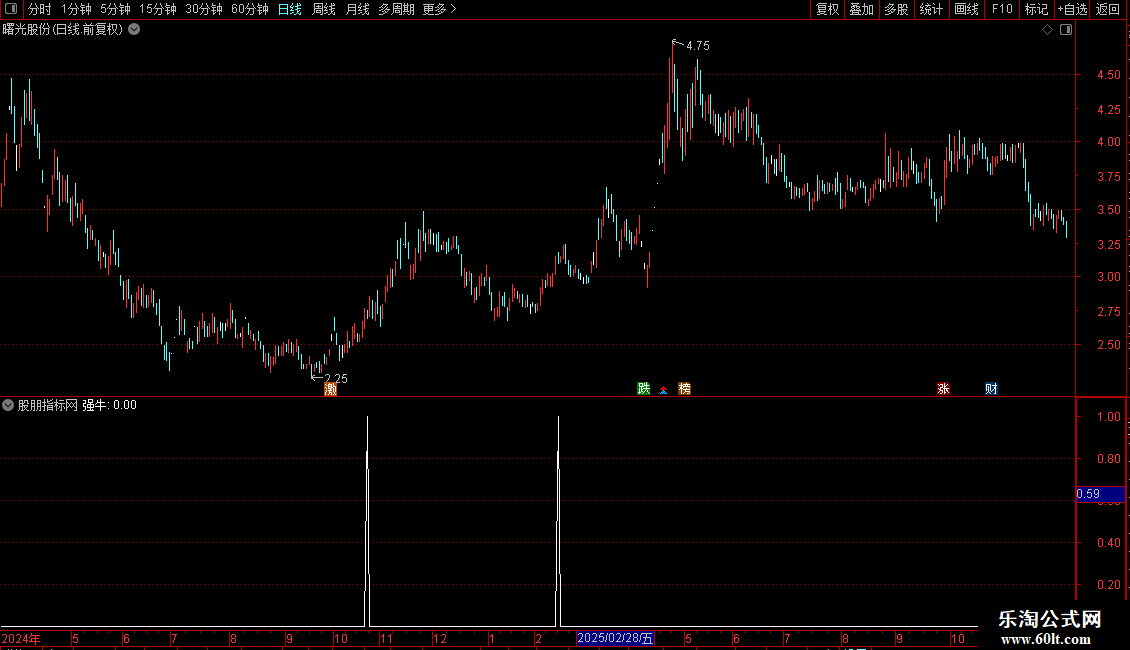Expand the 更多 periods menu
The width and height of the screenshot is (1130, 650).
pos(439,9)
